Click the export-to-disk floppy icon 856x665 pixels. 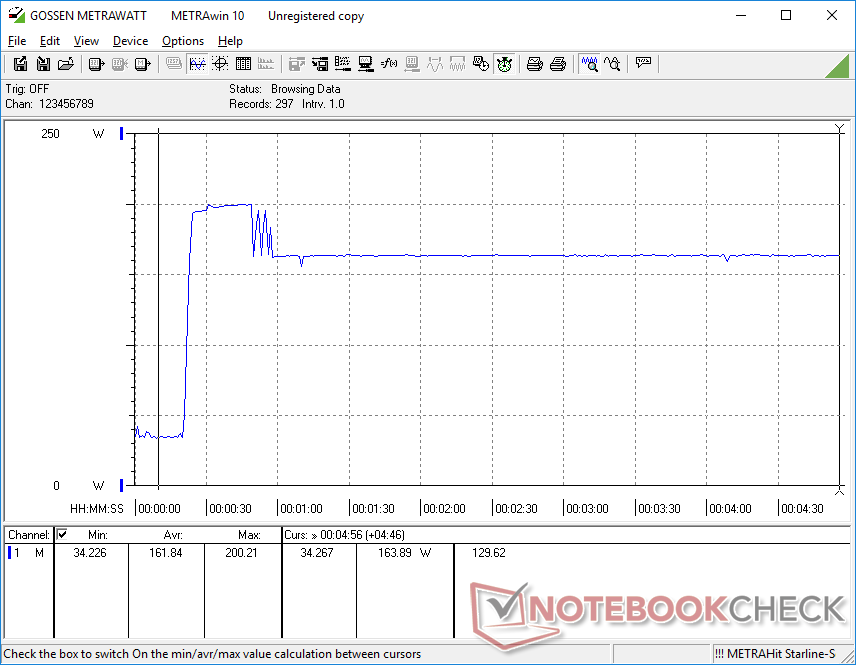pos(20,64)
